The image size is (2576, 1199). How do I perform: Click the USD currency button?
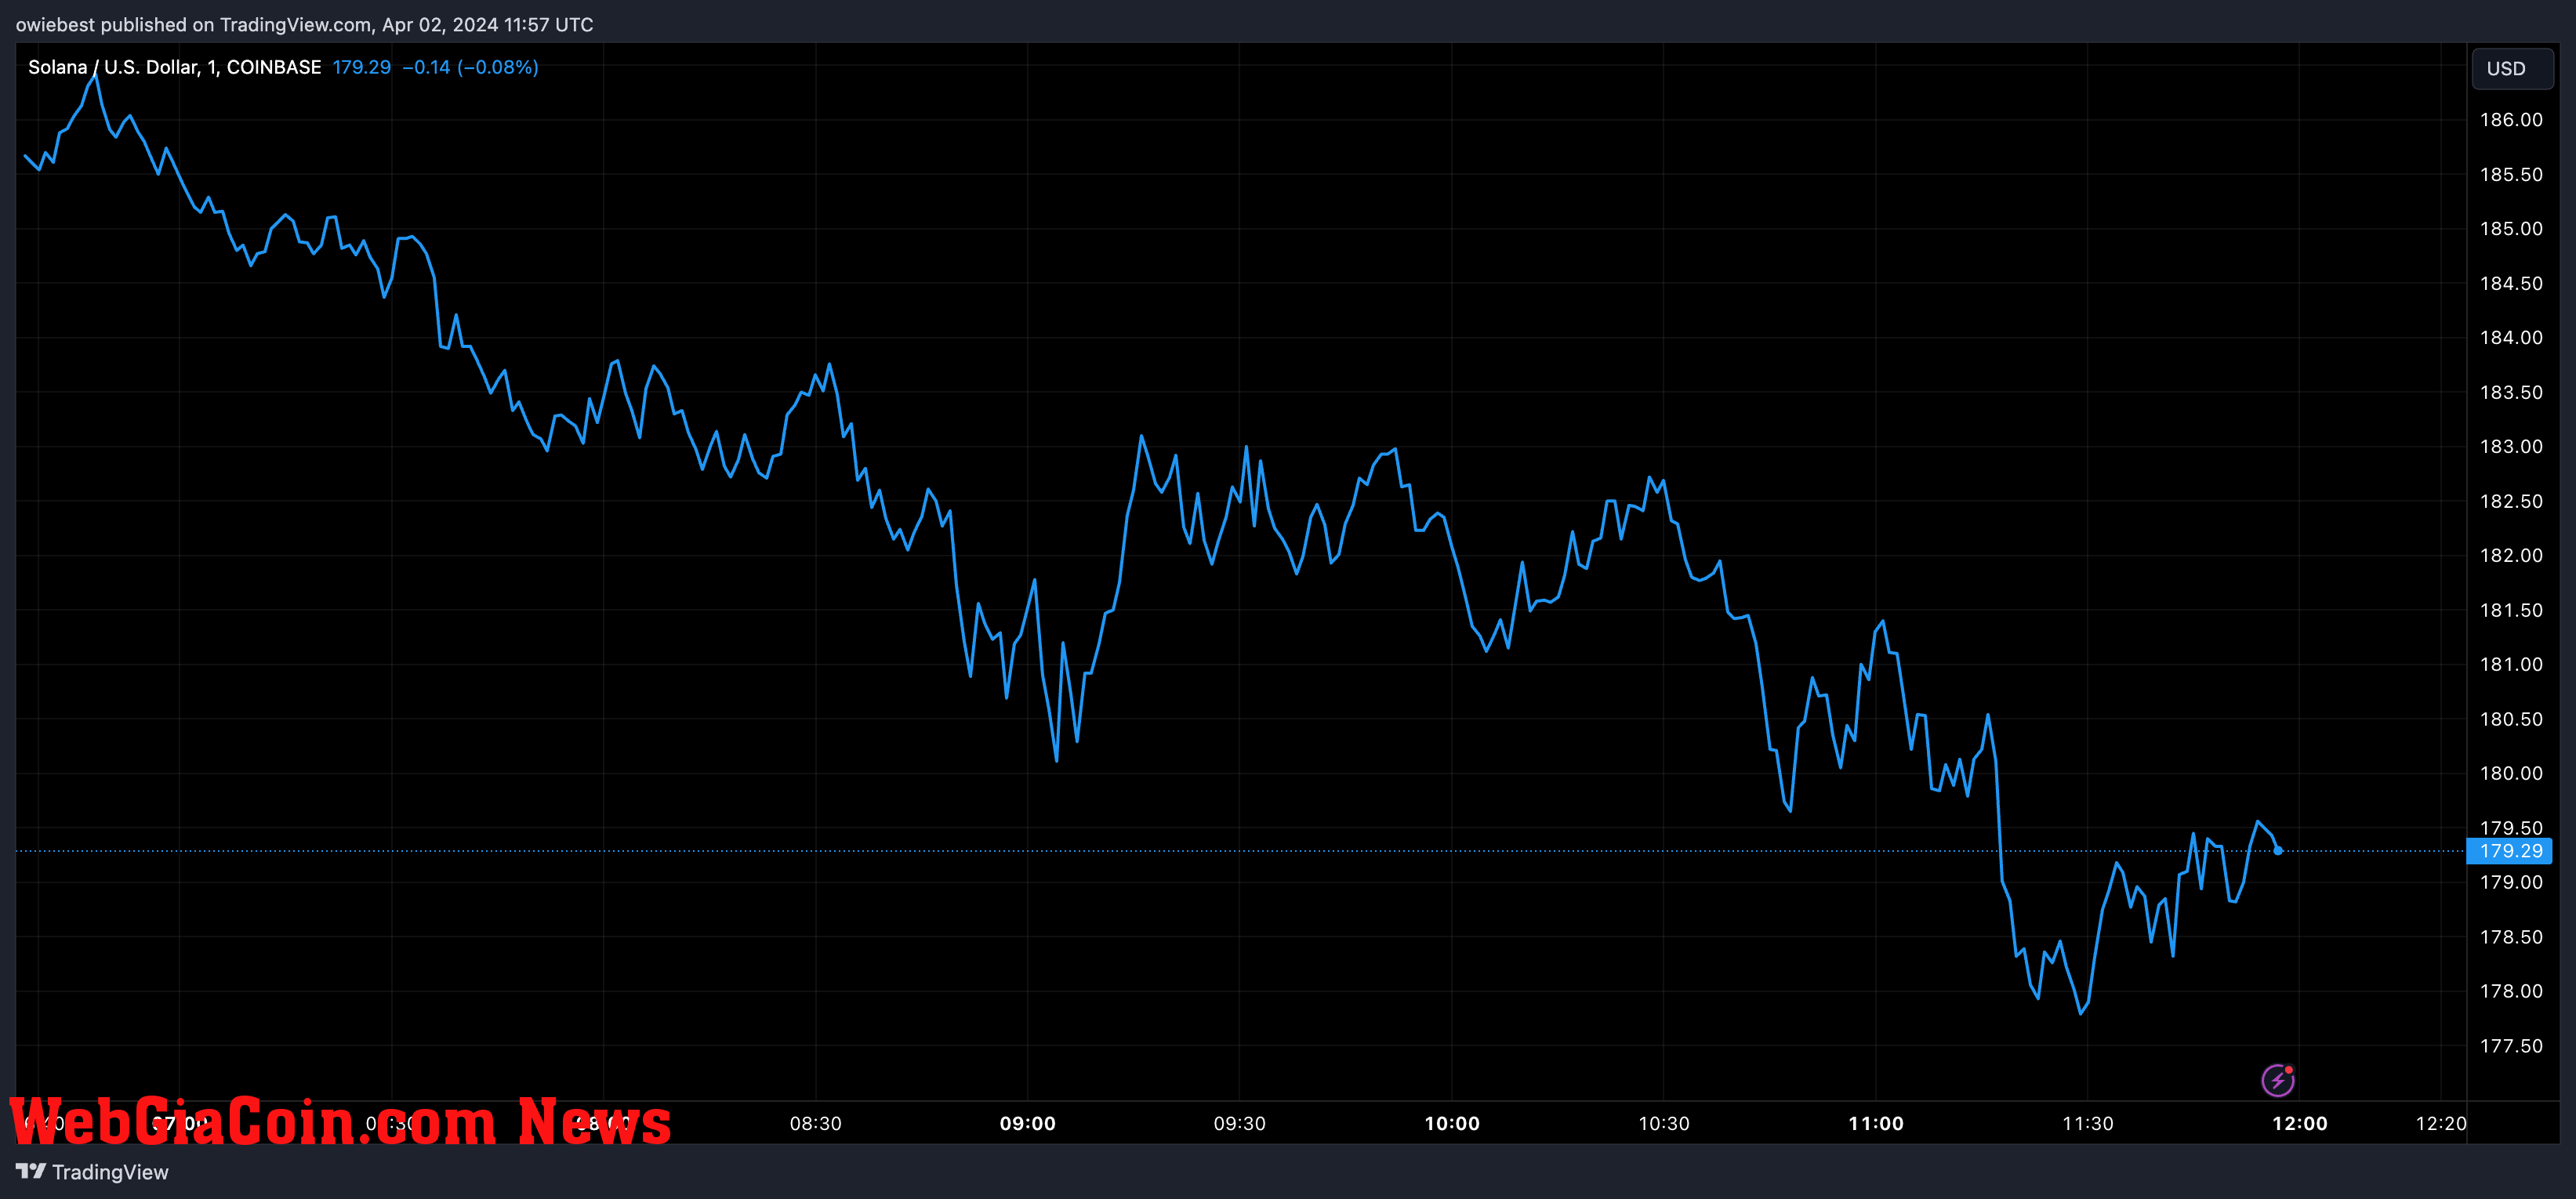pyautogui.click(x=2511, y=68)
